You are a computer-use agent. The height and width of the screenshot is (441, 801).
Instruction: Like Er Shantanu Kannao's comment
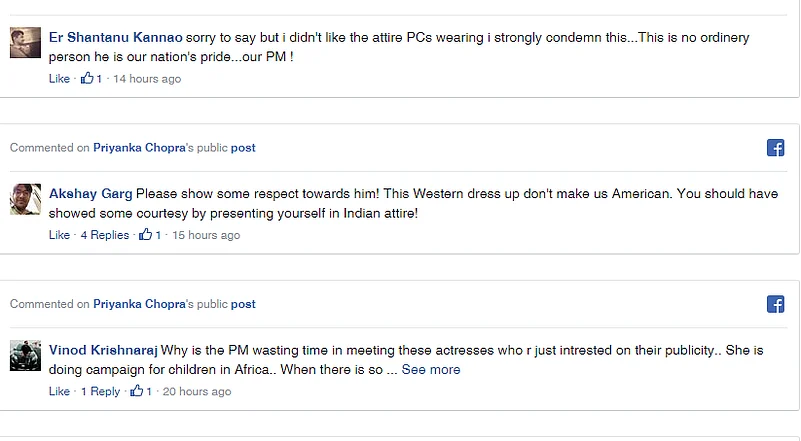tap(59, 79)
